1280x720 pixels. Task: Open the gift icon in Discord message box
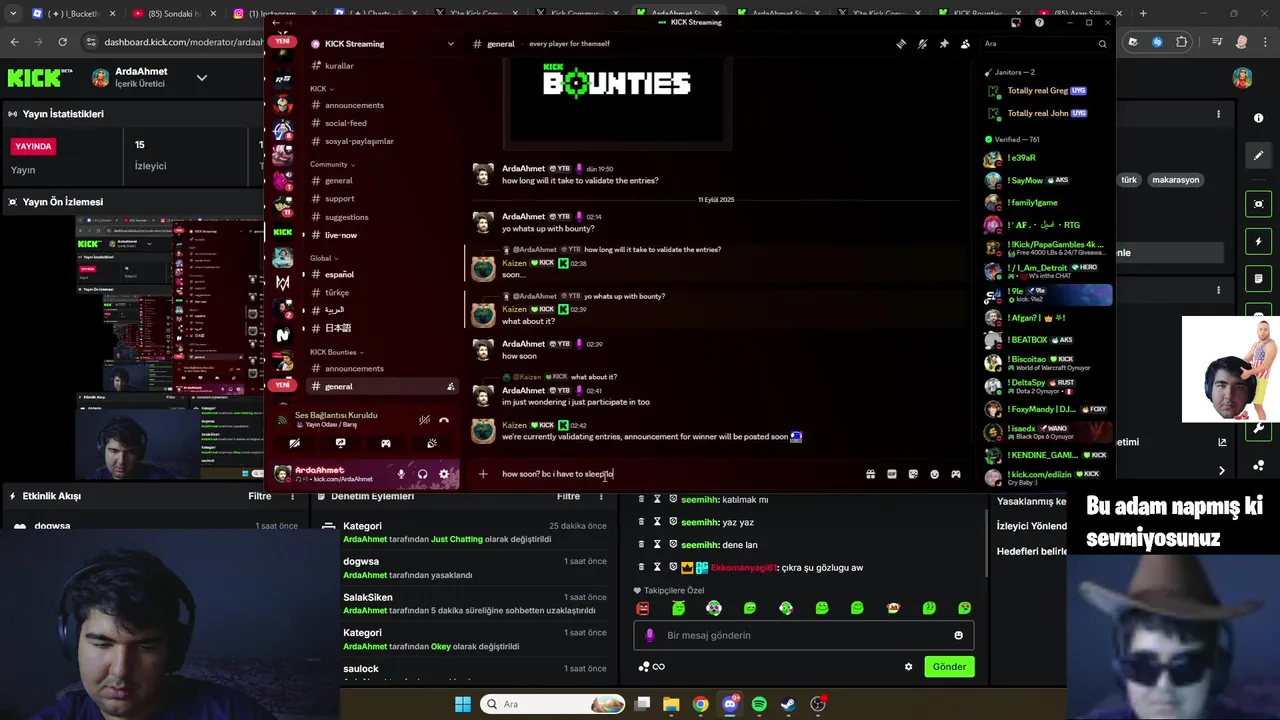(x=870, y=474)
